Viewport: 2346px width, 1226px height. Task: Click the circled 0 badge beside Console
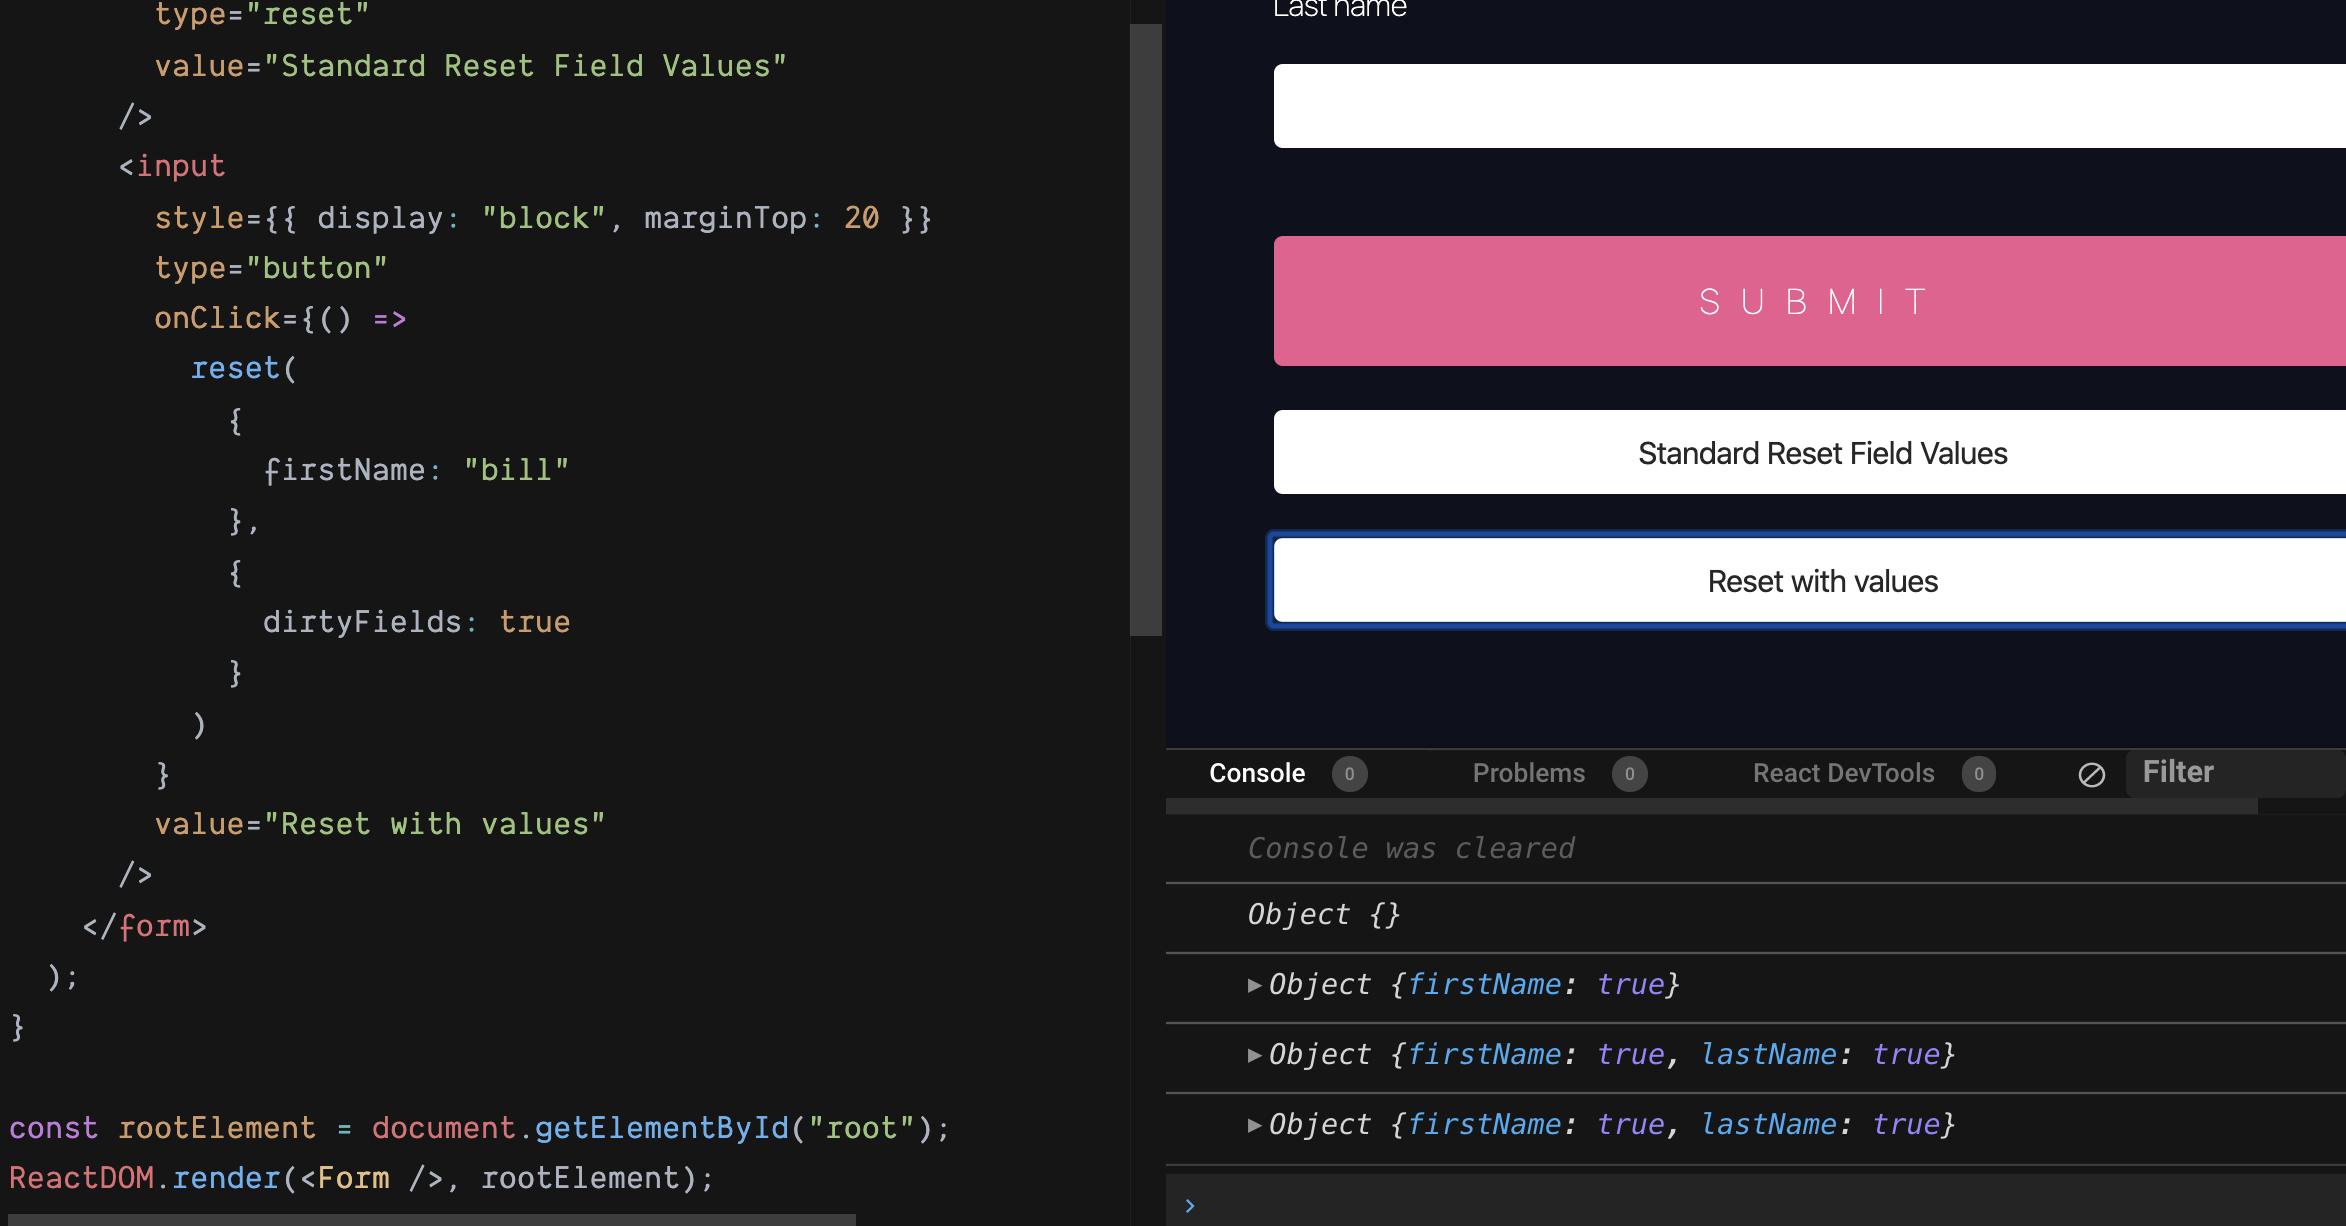1350,773
